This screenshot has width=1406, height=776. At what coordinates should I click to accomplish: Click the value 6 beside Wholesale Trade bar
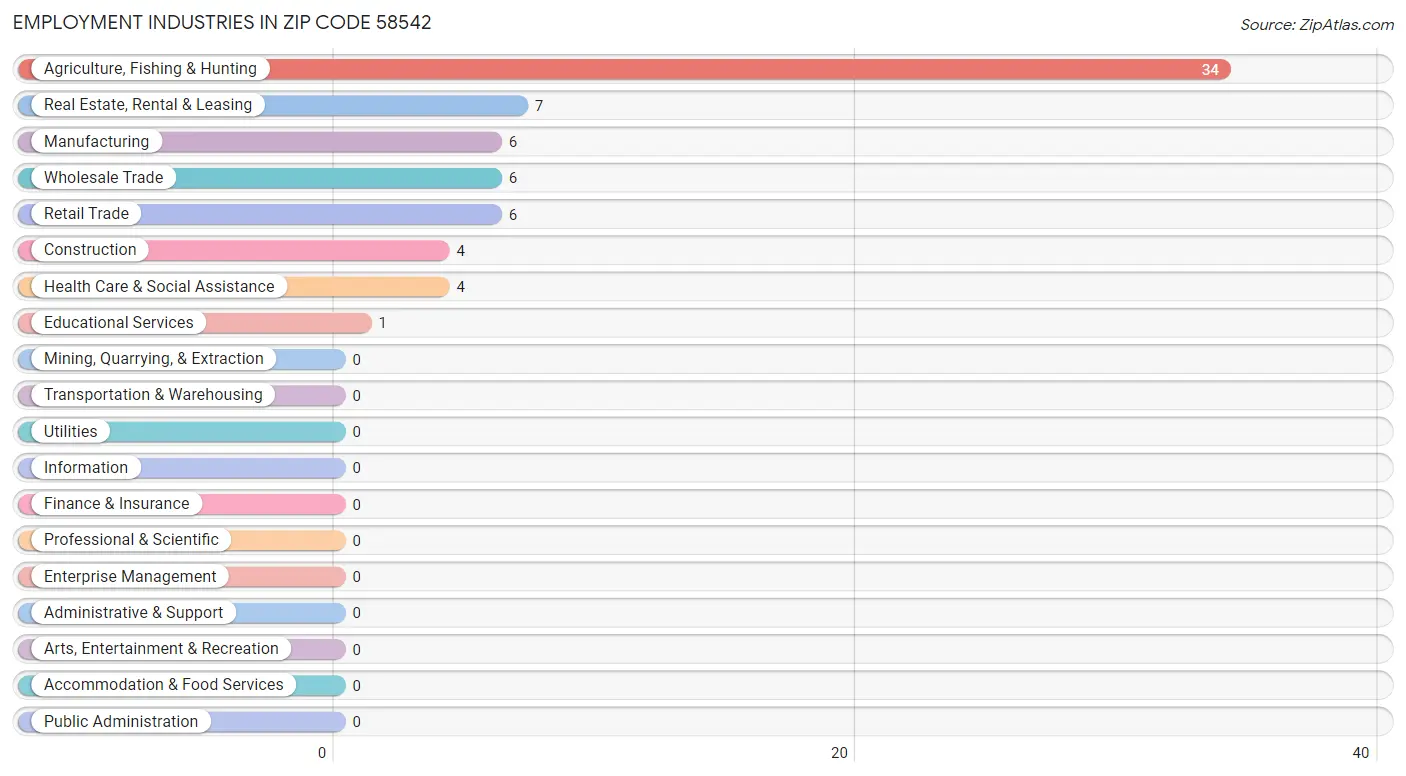[513, 178]
